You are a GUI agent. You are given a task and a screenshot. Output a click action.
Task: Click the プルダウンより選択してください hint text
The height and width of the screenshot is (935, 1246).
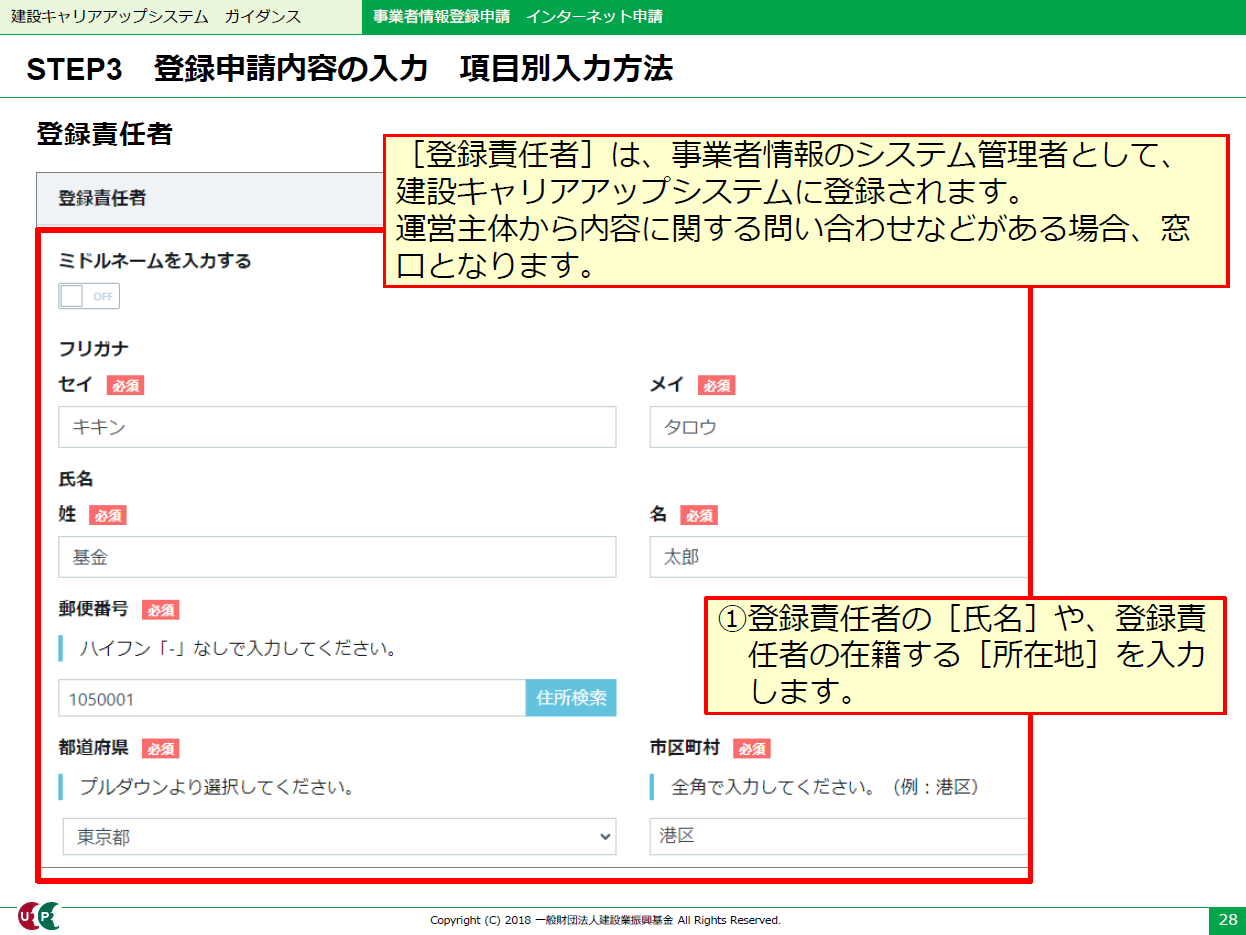tap(218, 787)
